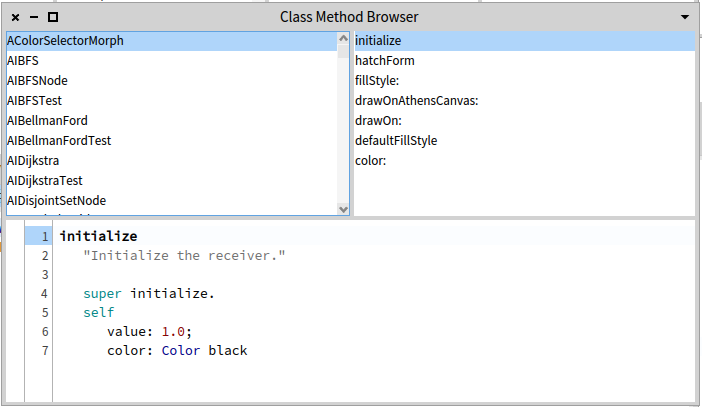The height and width of the screenshot is (407, 702).
Task: Click the class list scrollbar thumb
Action: point(343,51)
